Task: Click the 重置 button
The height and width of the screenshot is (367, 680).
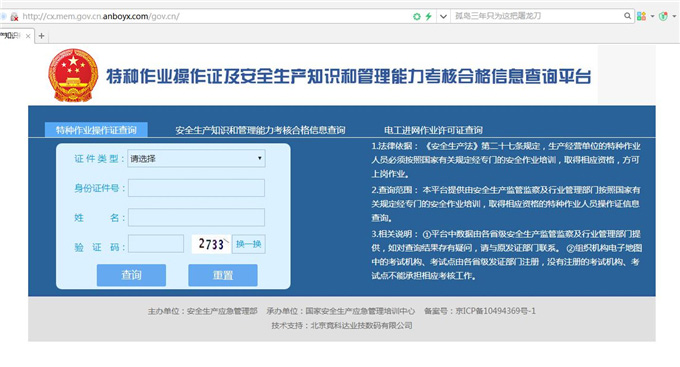Action: 223,275
